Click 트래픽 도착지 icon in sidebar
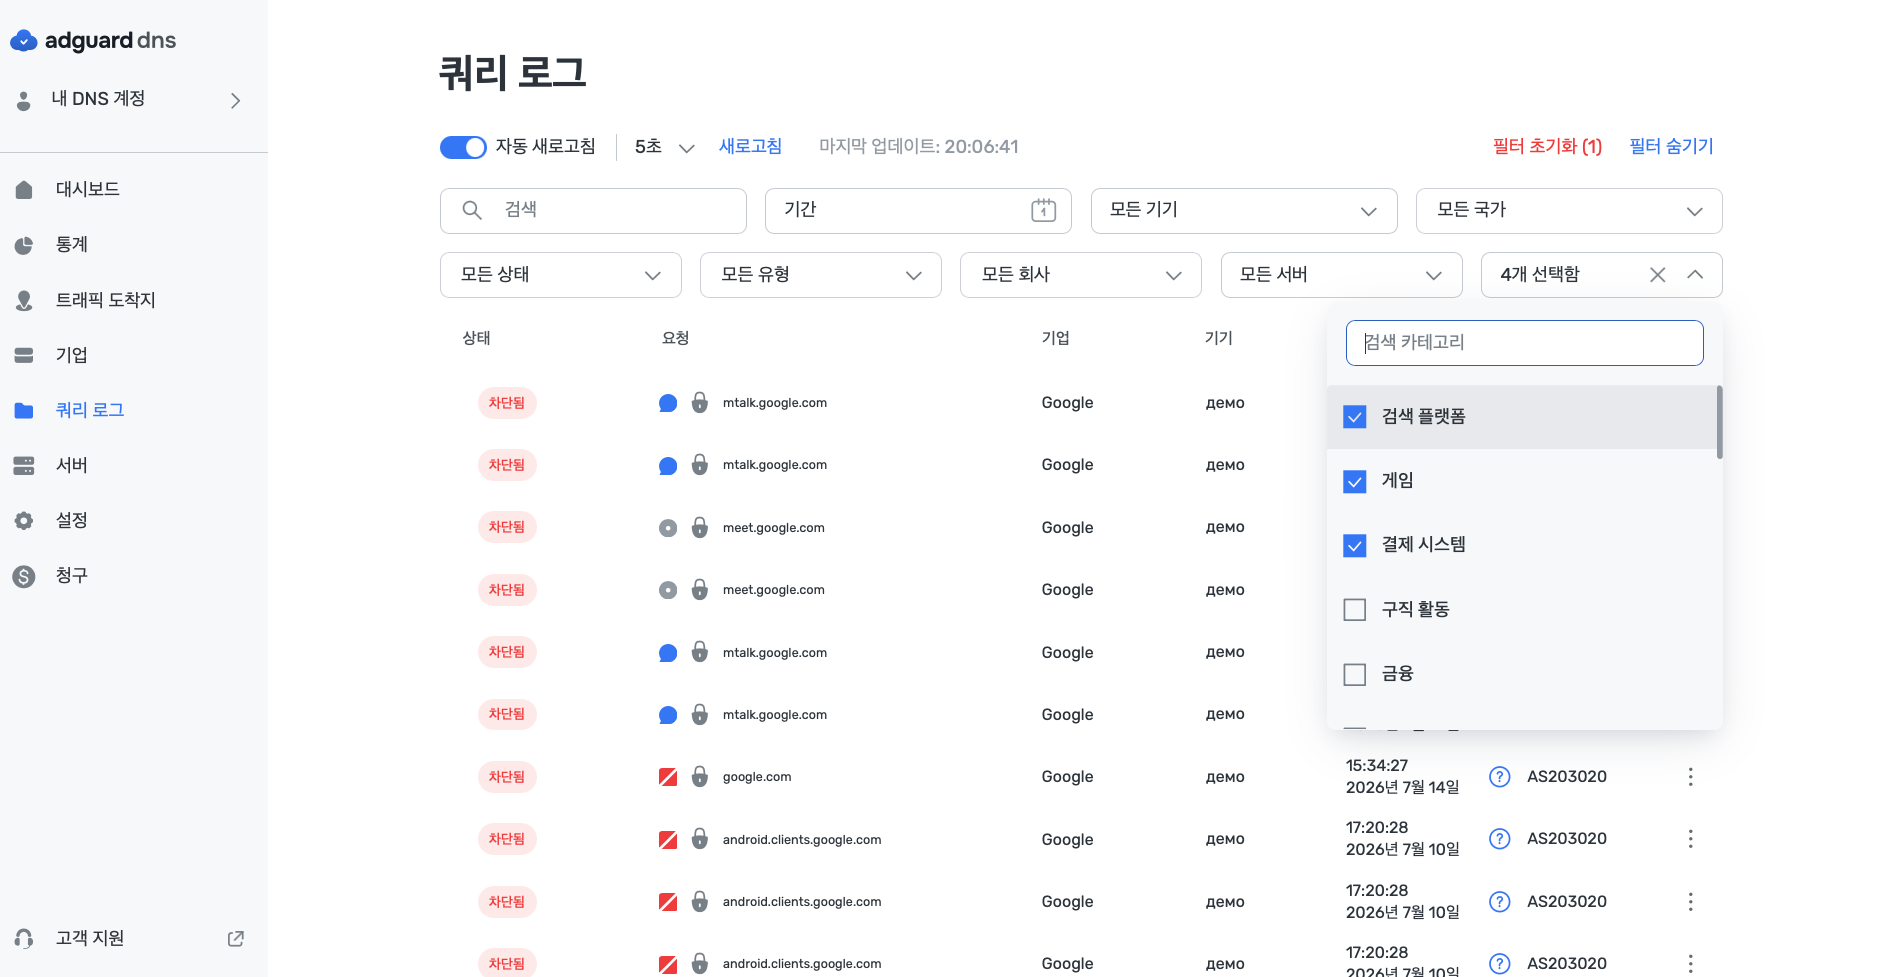The image size is (1887, 977). (24, 300)
